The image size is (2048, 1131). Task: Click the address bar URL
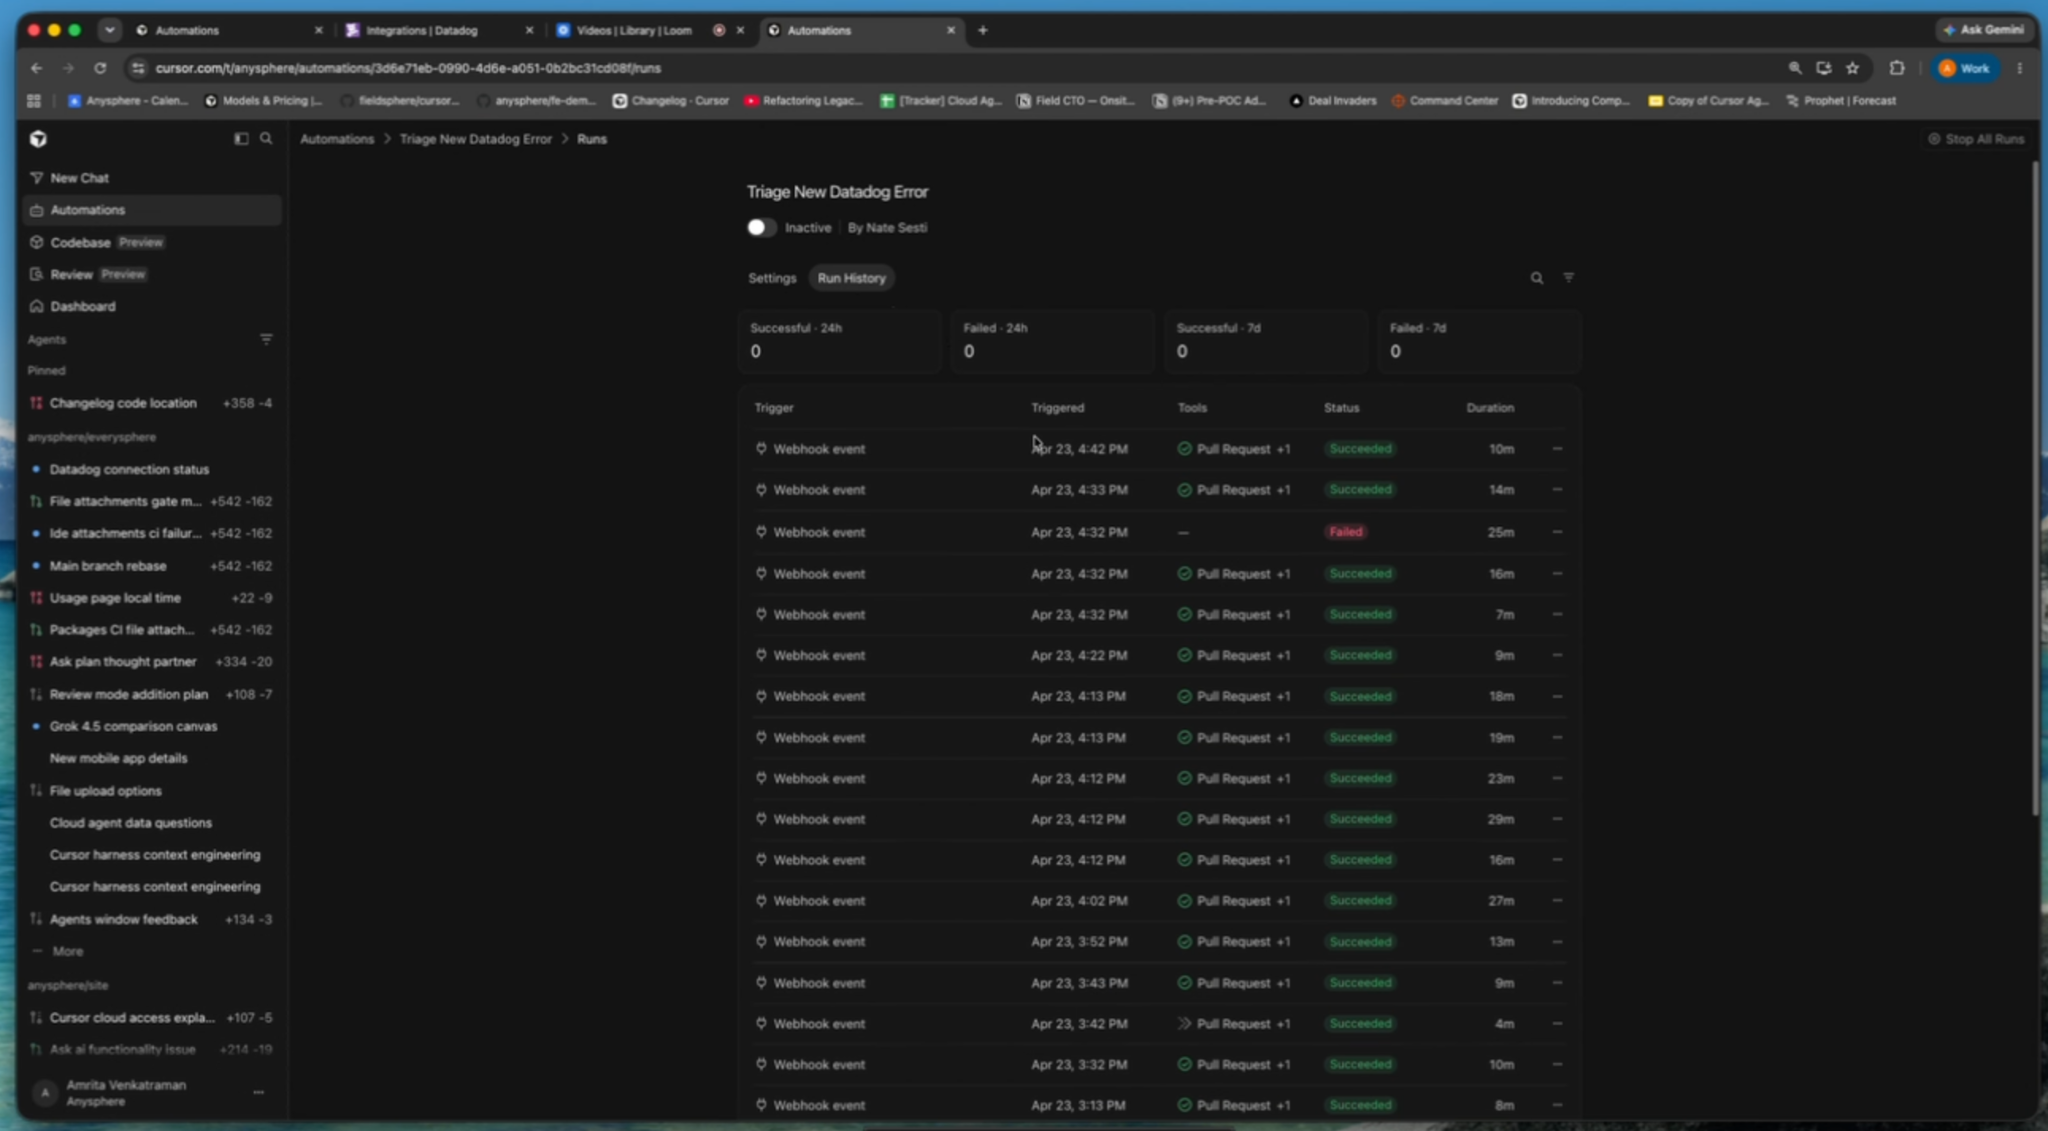click(408, 68)
